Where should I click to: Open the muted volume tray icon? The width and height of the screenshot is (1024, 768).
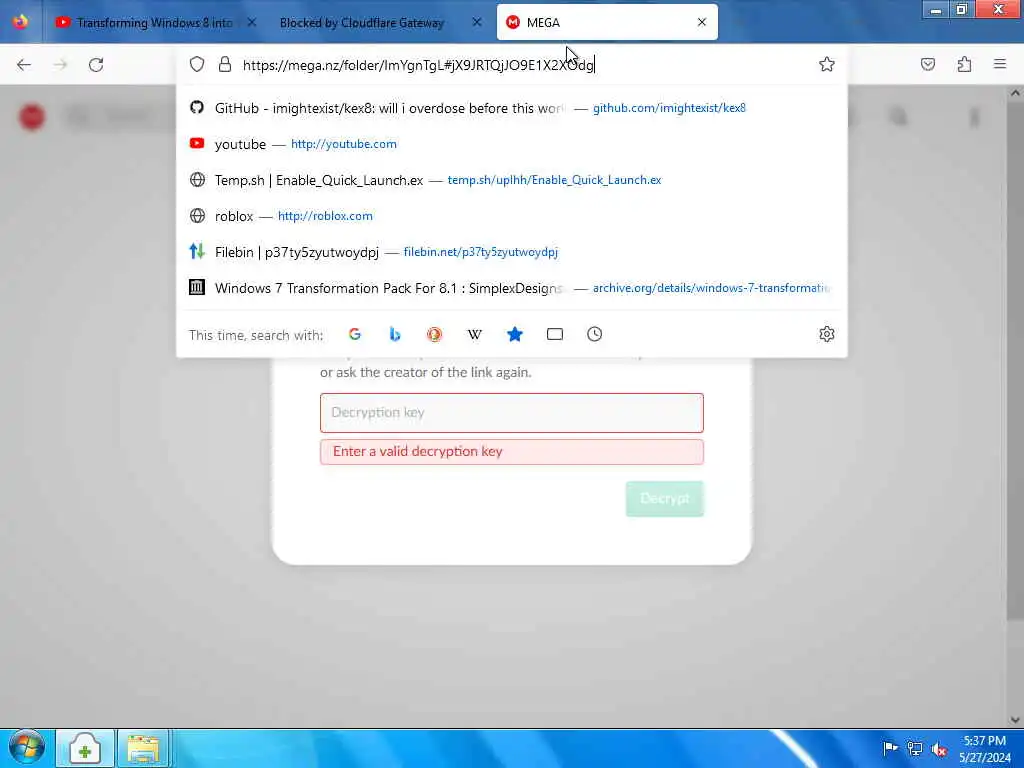click(940, 748)
